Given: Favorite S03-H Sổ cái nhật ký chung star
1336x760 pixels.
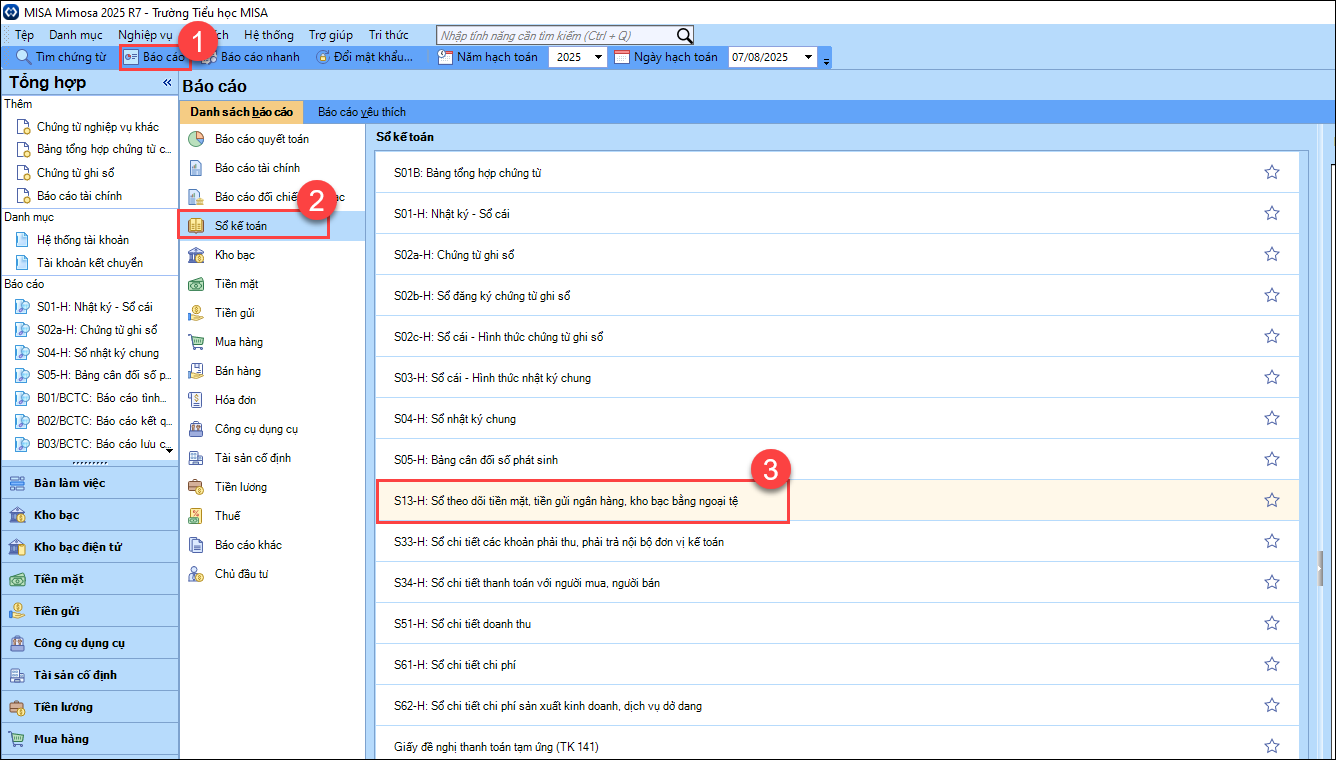Looking at the screenshot, I should (1272, 377).
